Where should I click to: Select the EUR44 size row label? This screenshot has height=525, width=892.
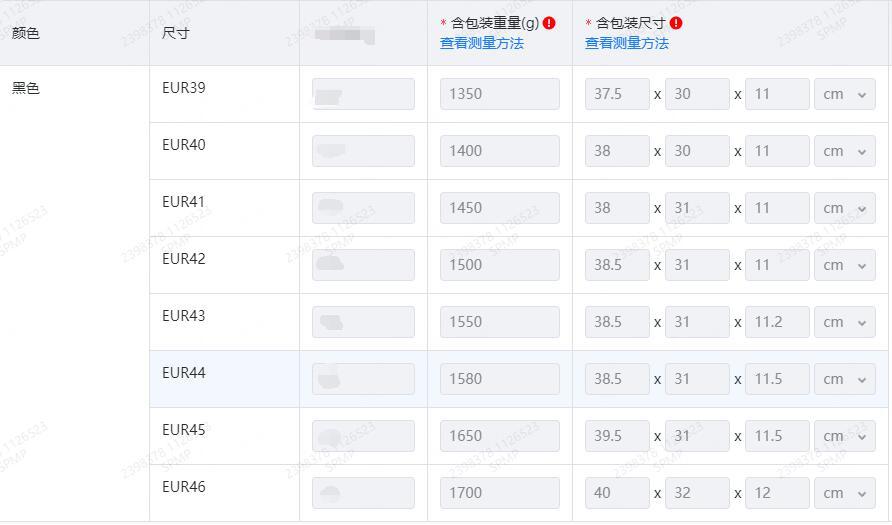point(184,373)
